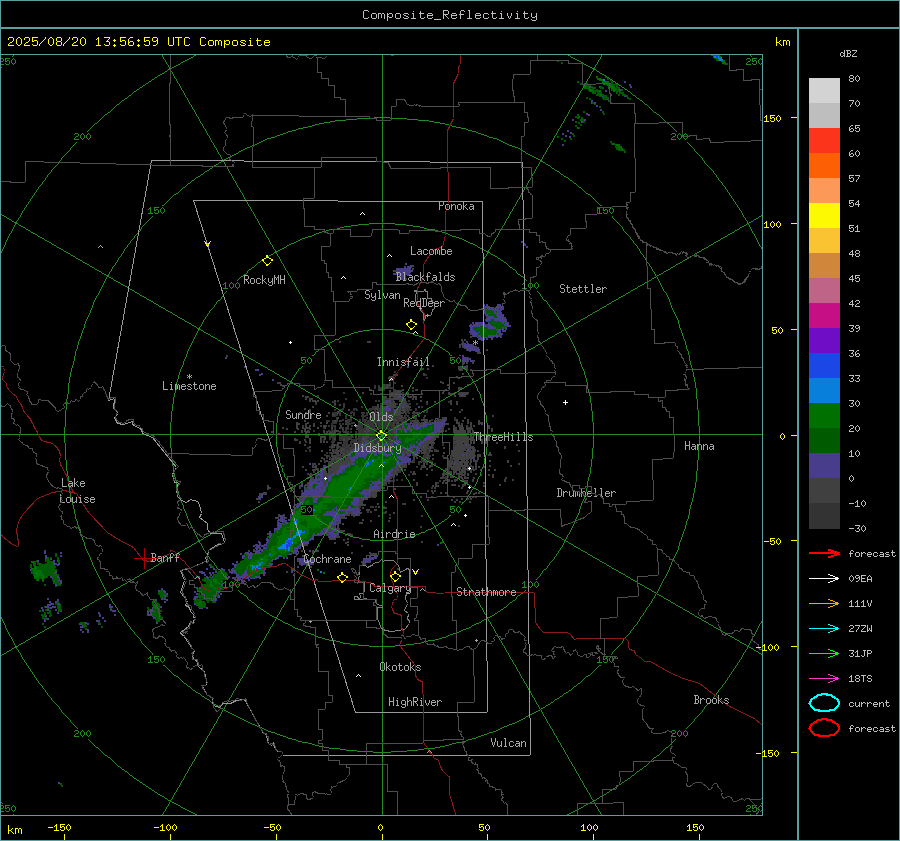Select the yellow diamond marker below RedDeer
This screenshot has width=900, height=841.
coord(411,325)
